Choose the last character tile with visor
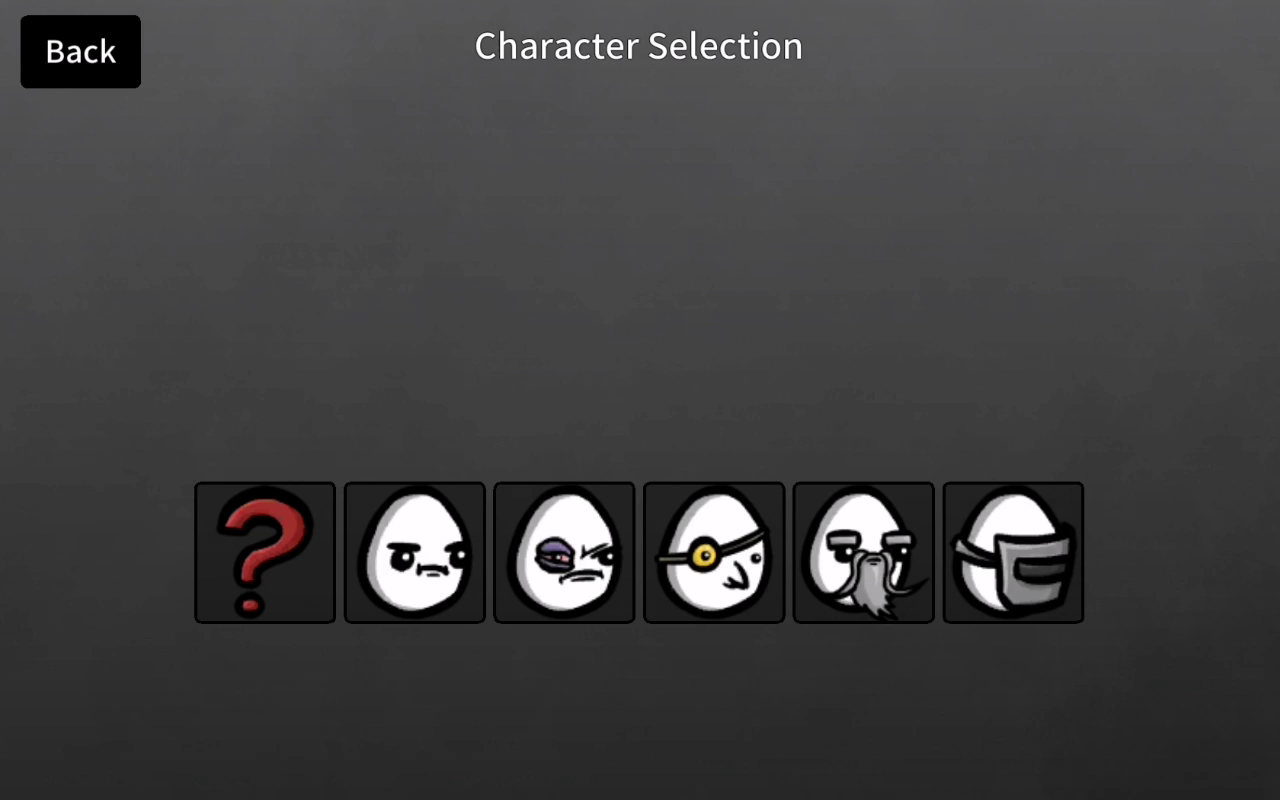The image size is (1280, 800). (x=1013, y=552)
